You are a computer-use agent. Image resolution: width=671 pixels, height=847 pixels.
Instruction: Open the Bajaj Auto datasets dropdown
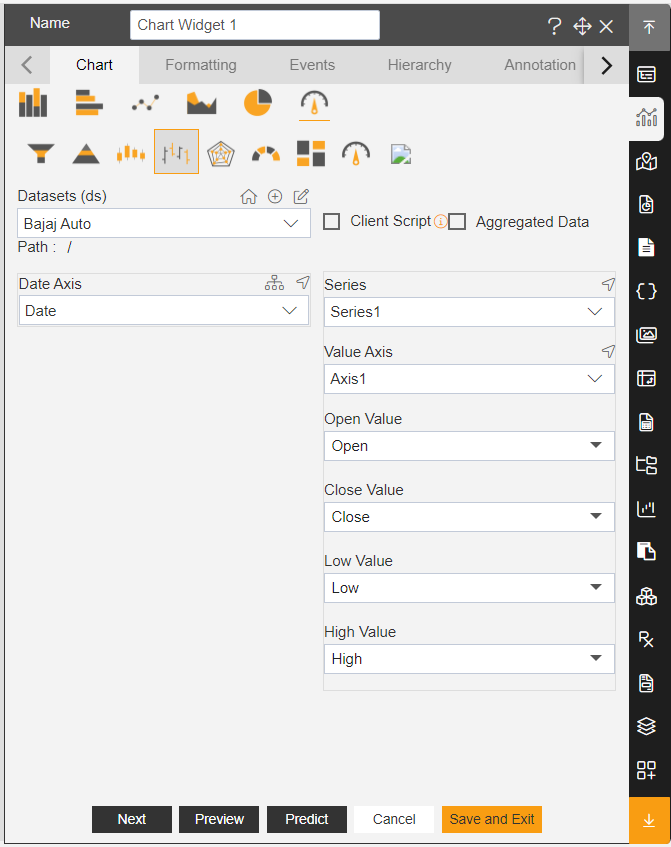coord(164,223)
